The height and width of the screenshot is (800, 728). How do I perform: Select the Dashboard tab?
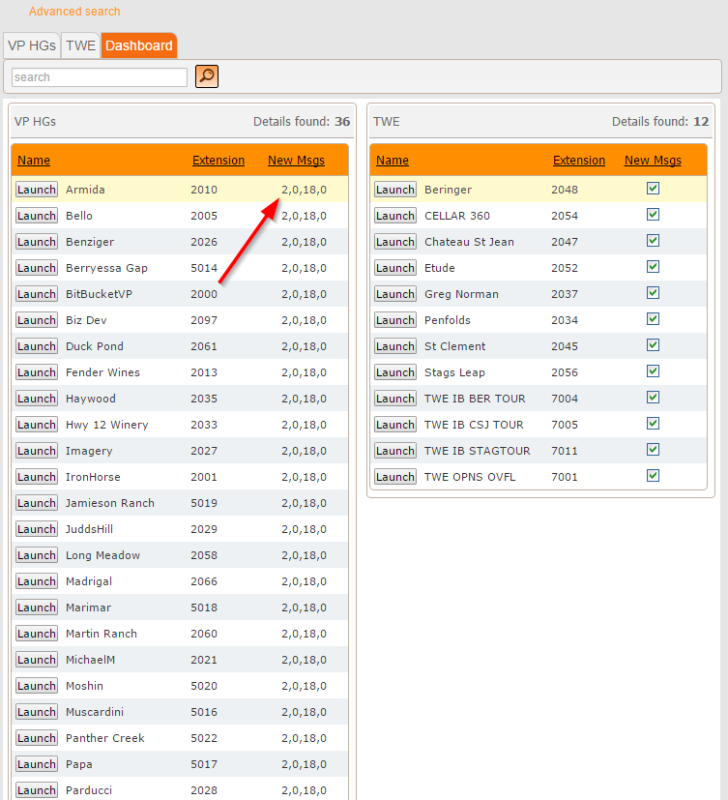pos(139,45)
